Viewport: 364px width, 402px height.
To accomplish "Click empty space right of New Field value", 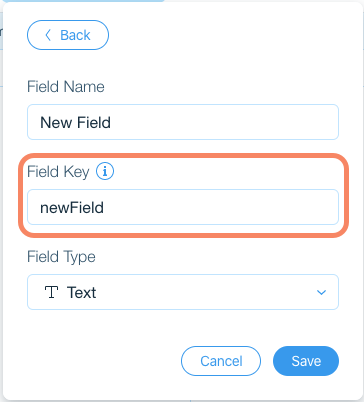I will point(223,122).
